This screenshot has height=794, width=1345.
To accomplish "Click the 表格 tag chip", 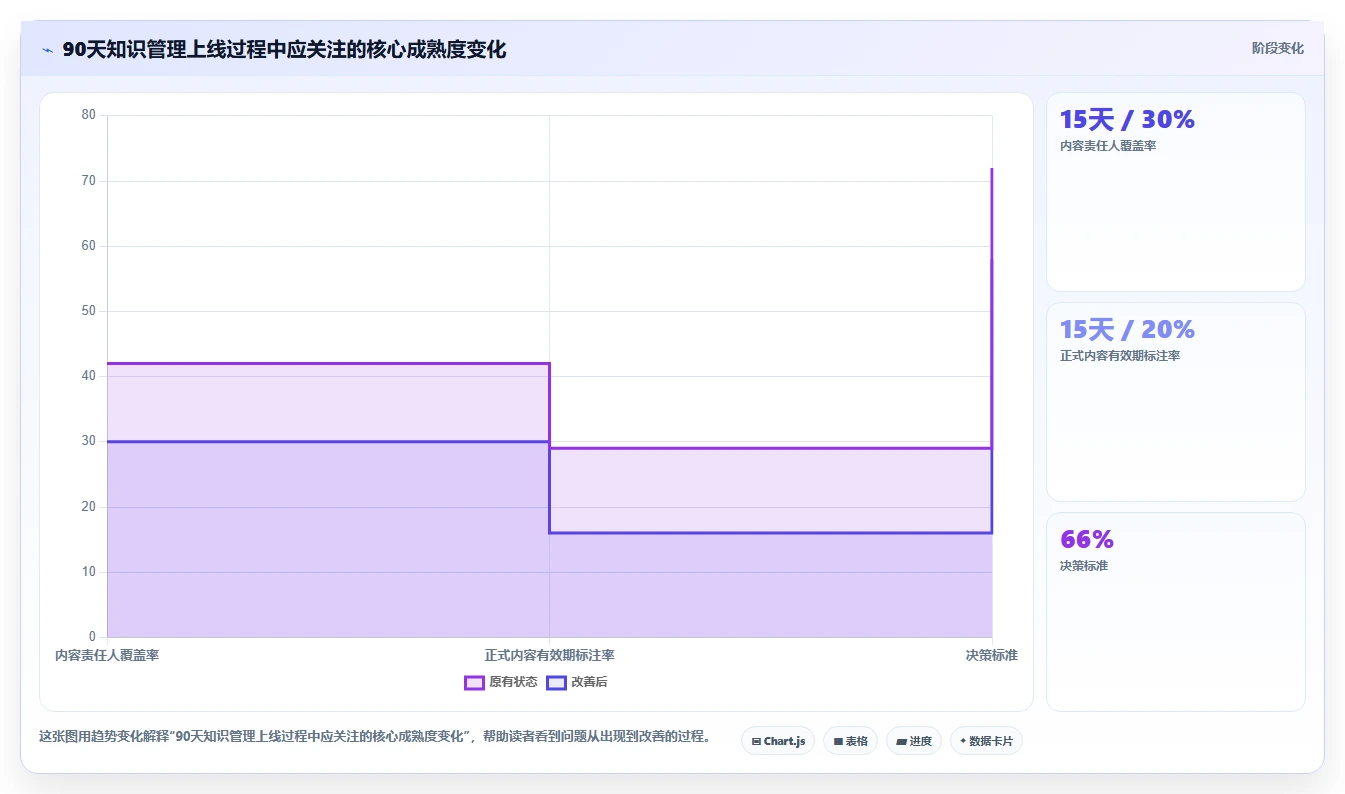I will [850, 741].
